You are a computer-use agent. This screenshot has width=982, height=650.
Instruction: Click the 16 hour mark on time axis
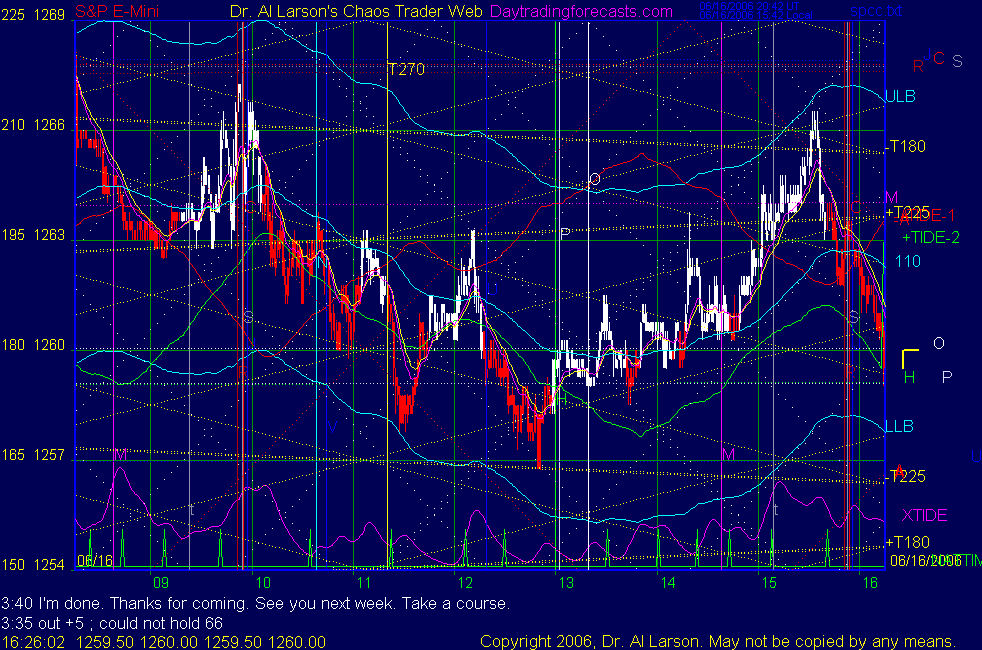point(870,583)
